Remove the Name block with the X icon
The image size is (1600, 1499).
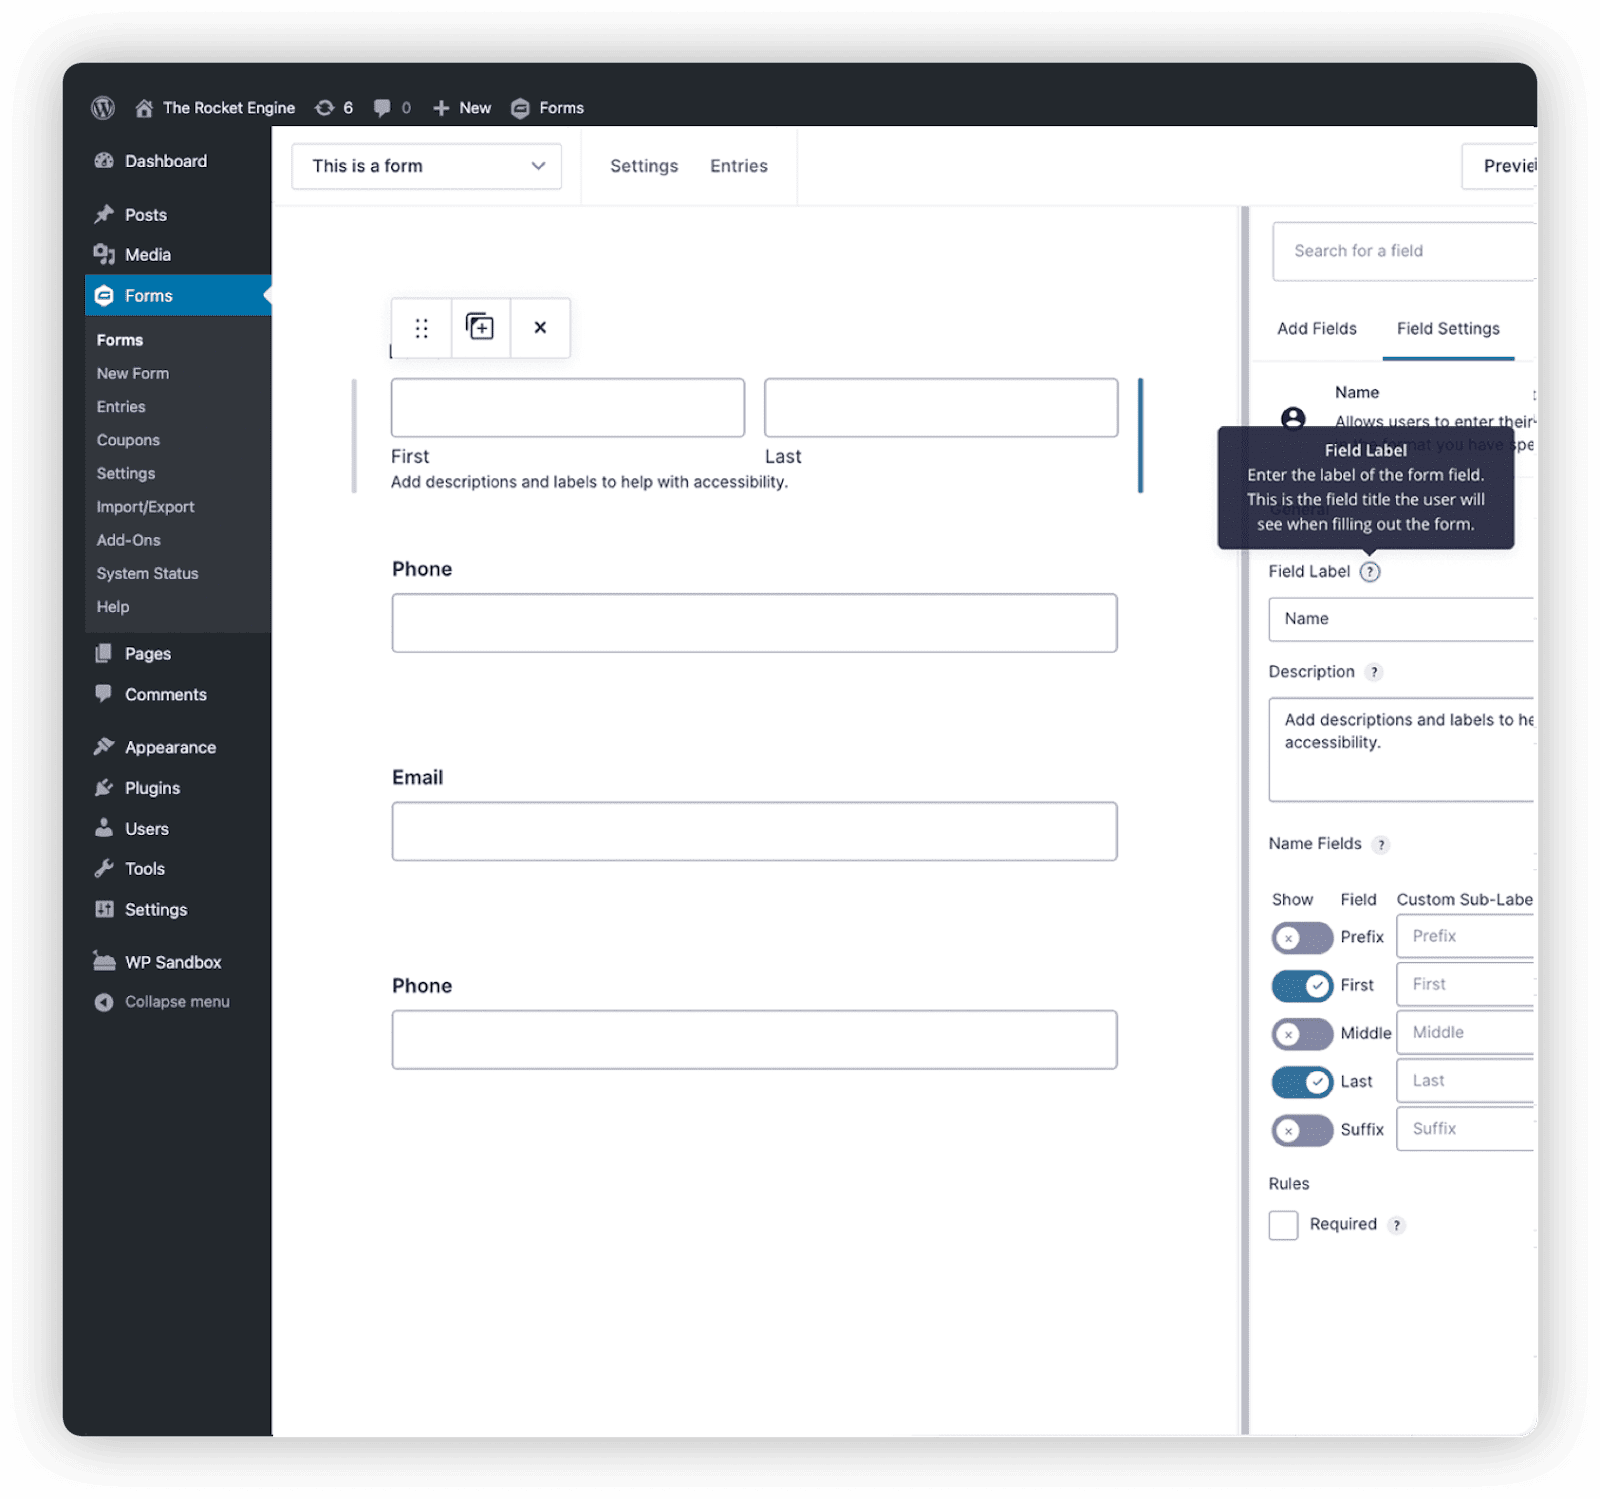click(x=540, y=328)
